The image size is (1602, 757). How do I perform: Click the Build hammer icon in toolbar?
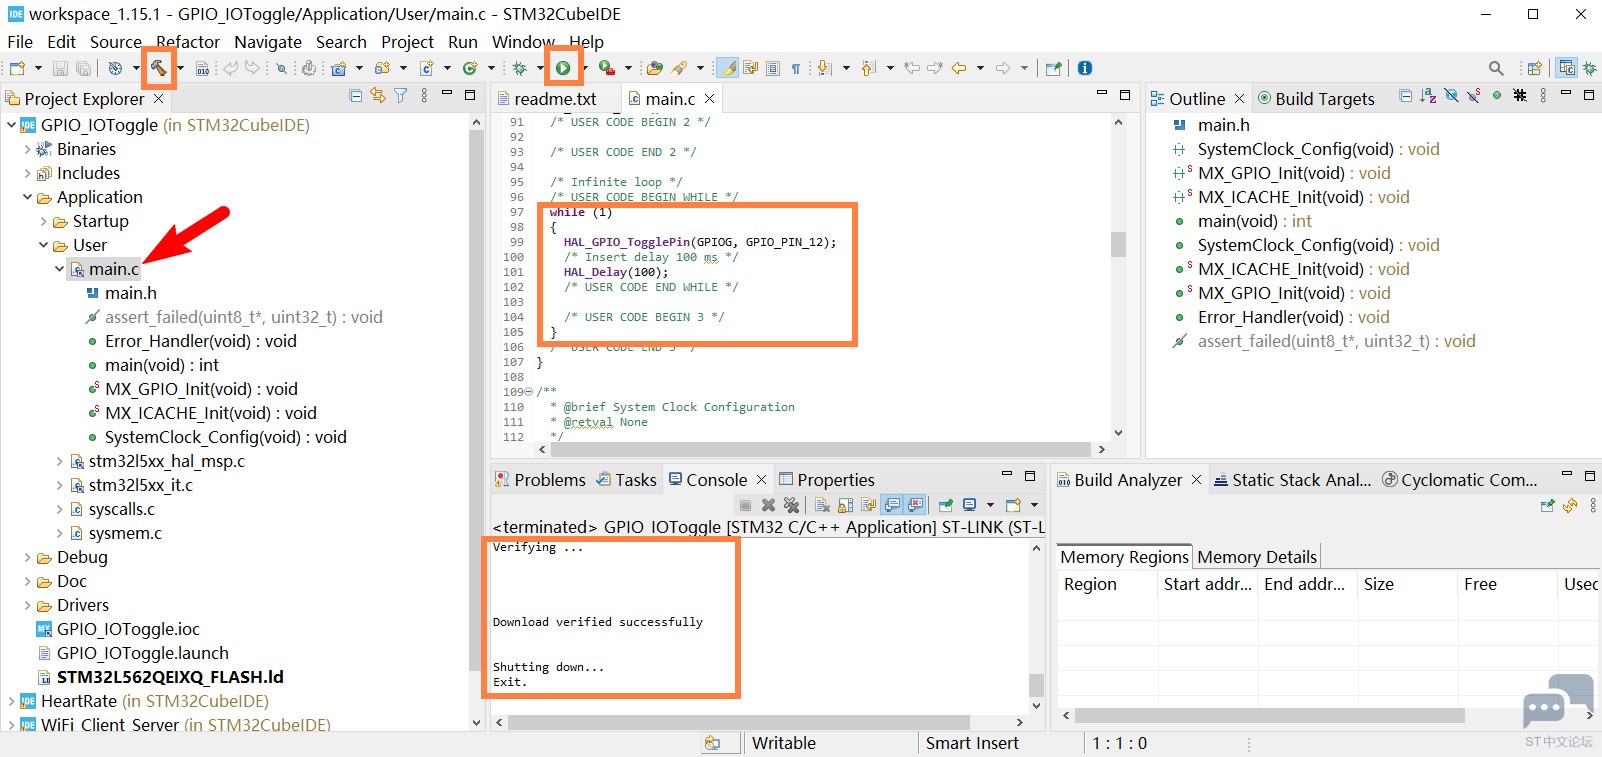(x=159, y=68)
